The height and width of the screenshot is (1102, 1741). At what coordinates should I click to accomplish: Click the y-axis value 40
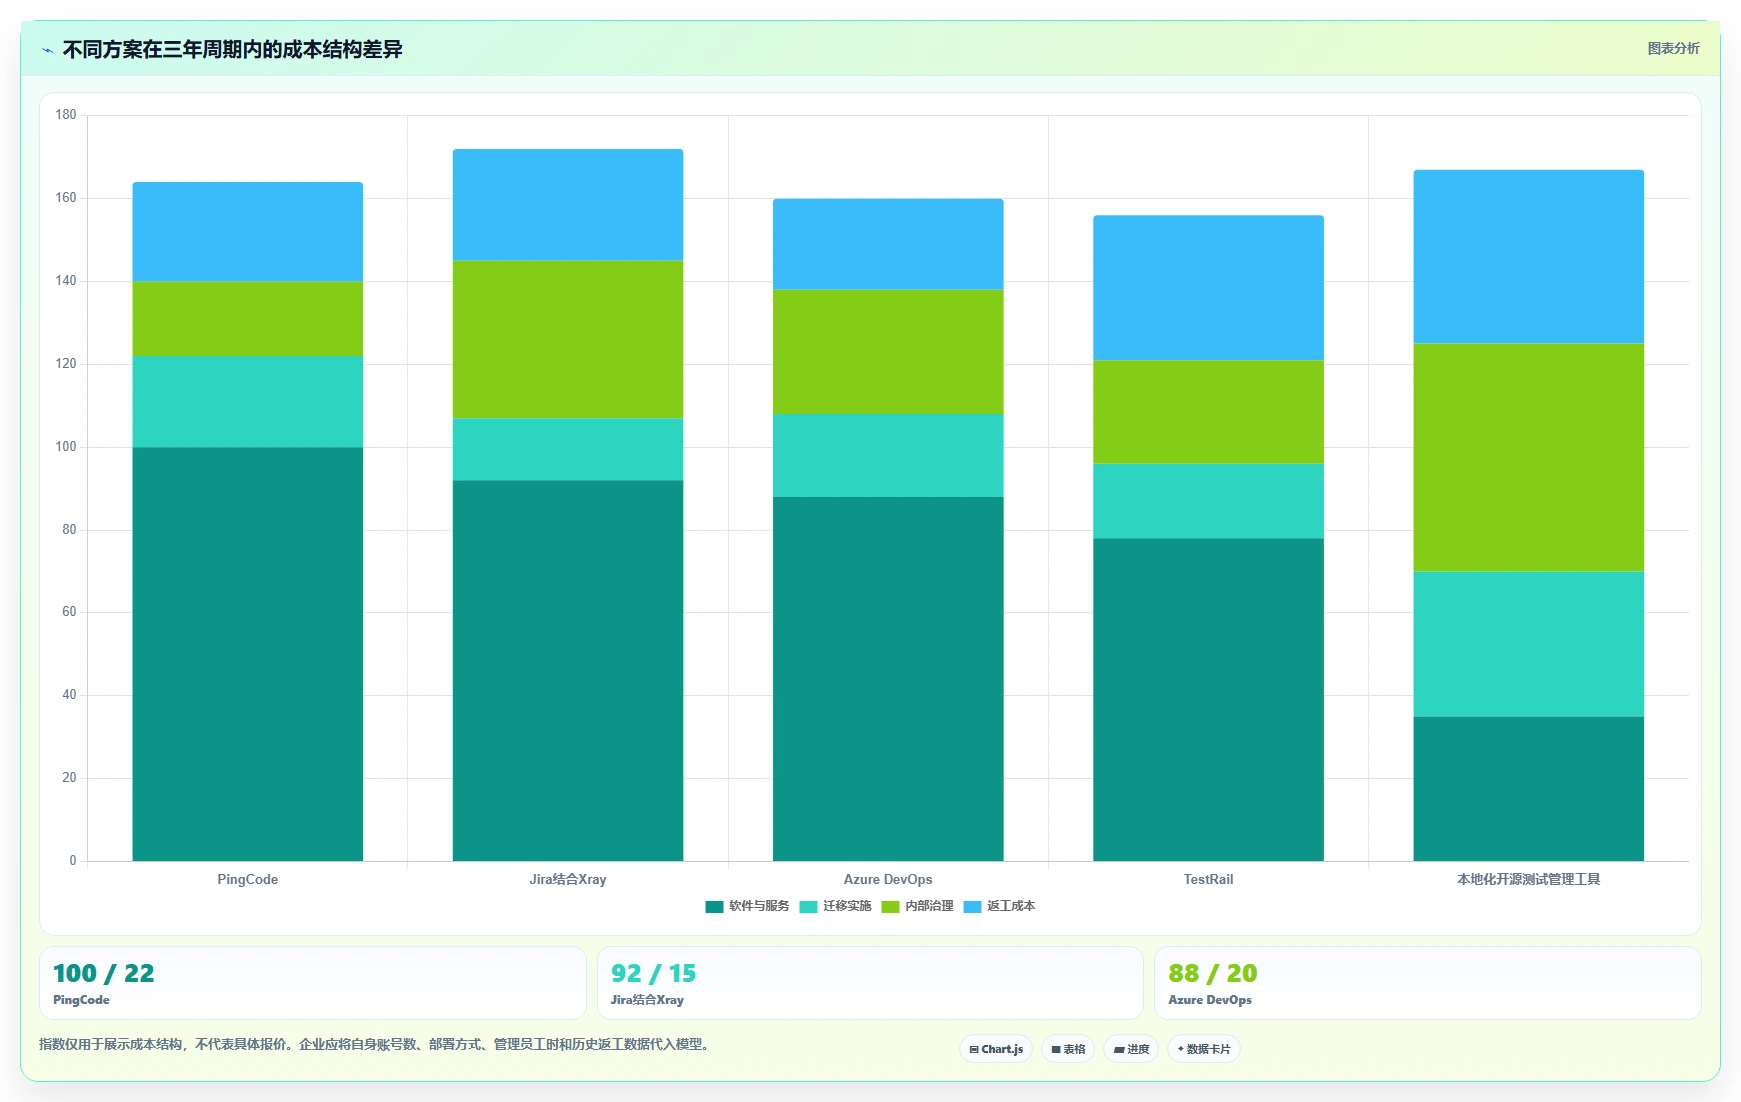point(69,695)
